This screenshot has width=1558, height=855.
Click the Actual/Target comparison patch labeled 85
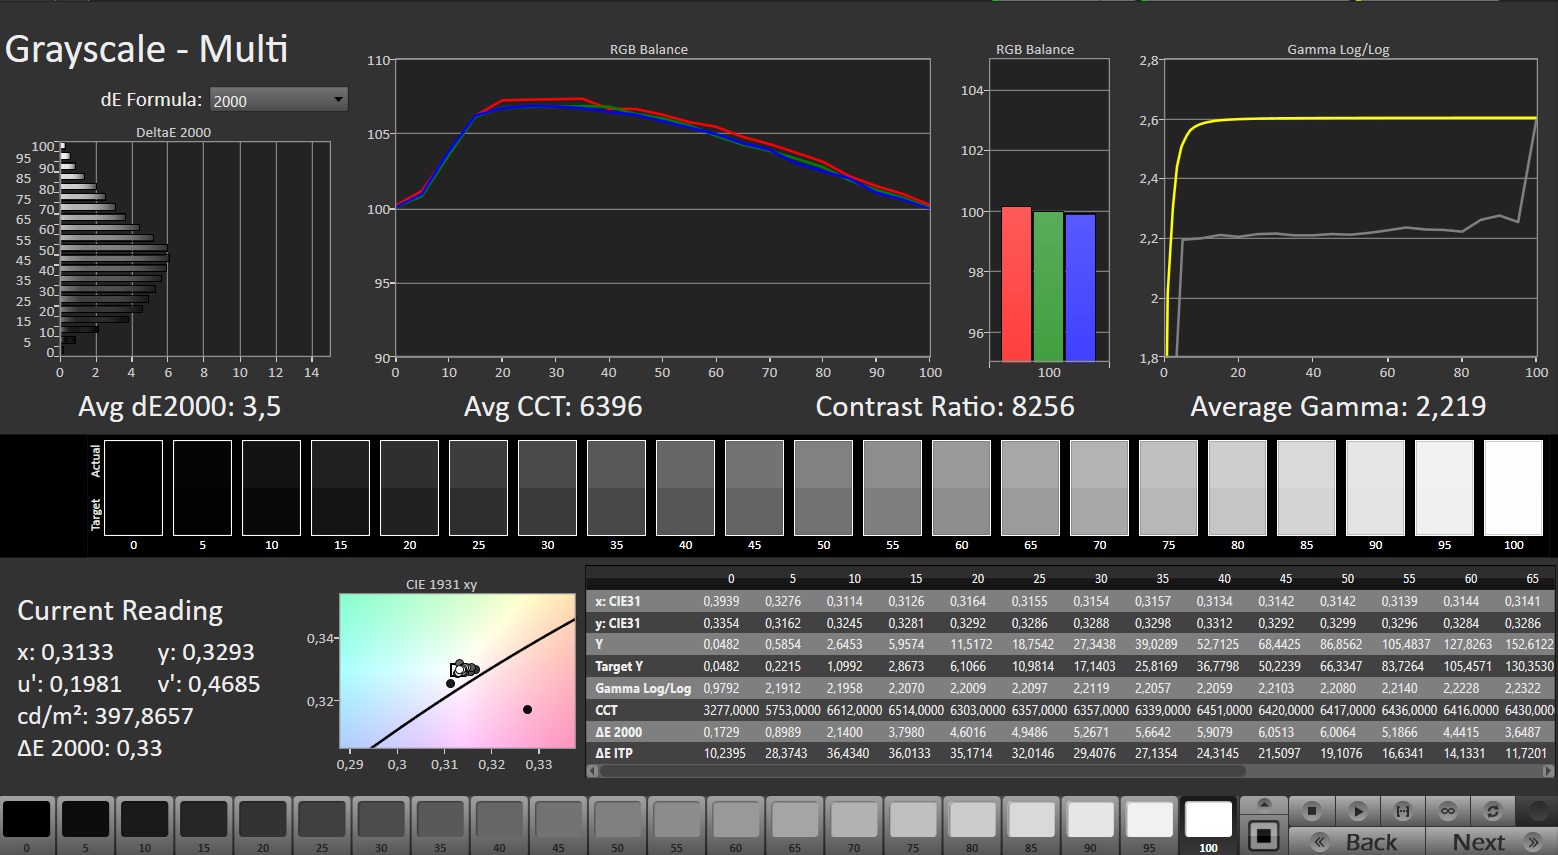coord(1306,488)
